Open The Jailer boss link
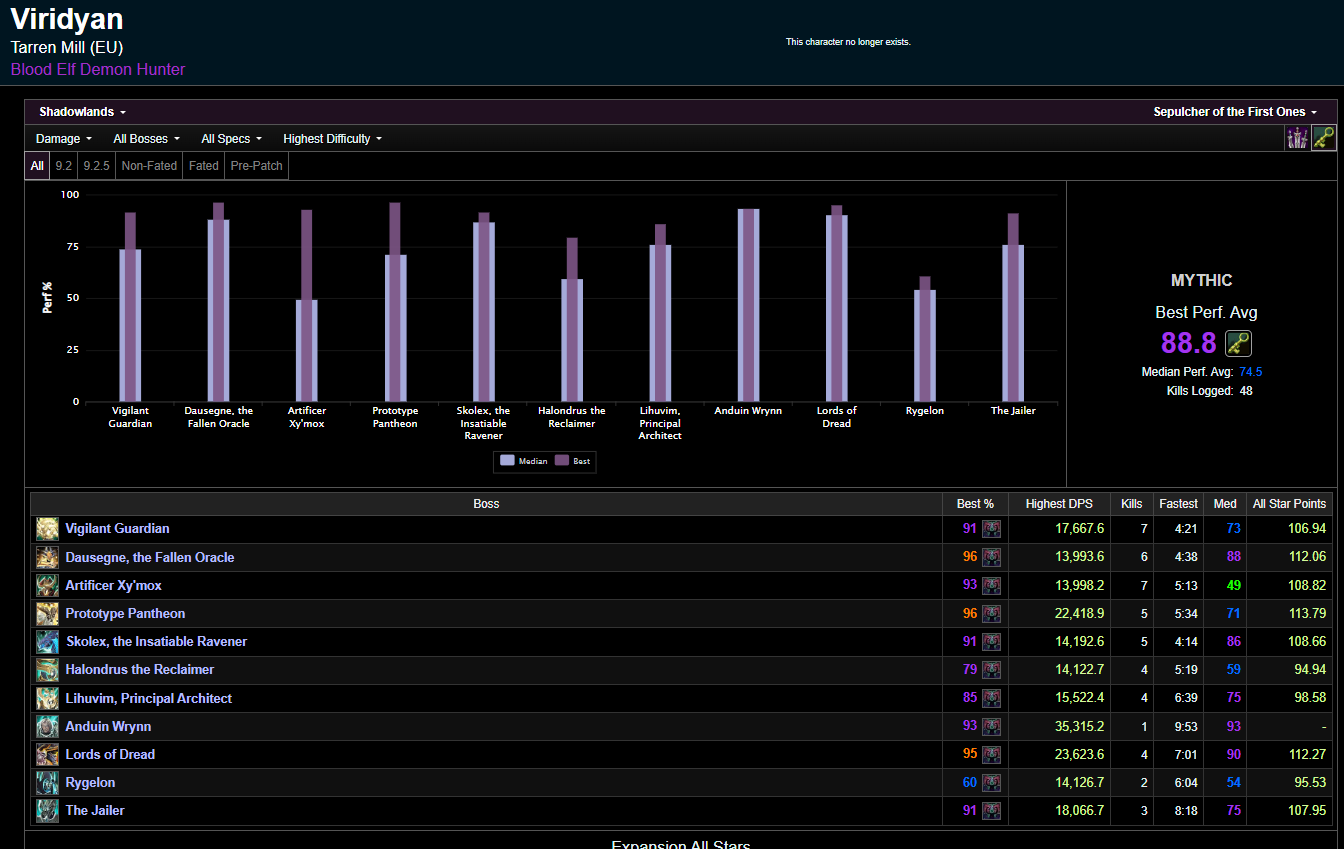This screenshot has width=1344, height=849. point(95,810)
